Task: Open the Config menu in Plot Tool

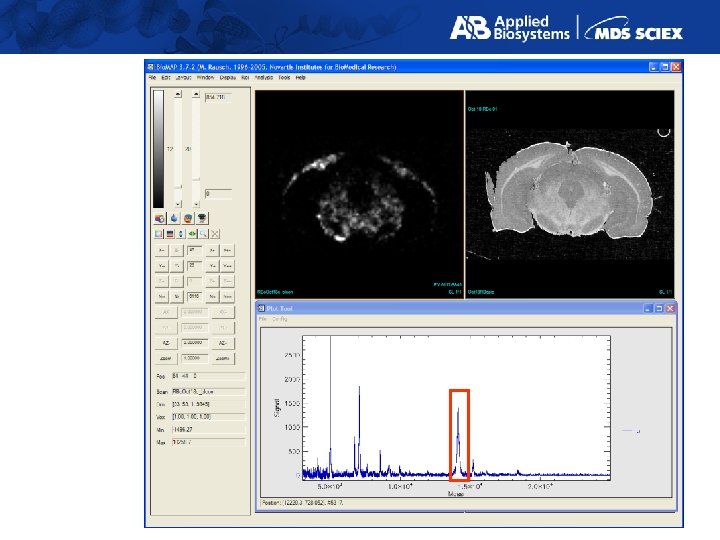Action: 281,320
